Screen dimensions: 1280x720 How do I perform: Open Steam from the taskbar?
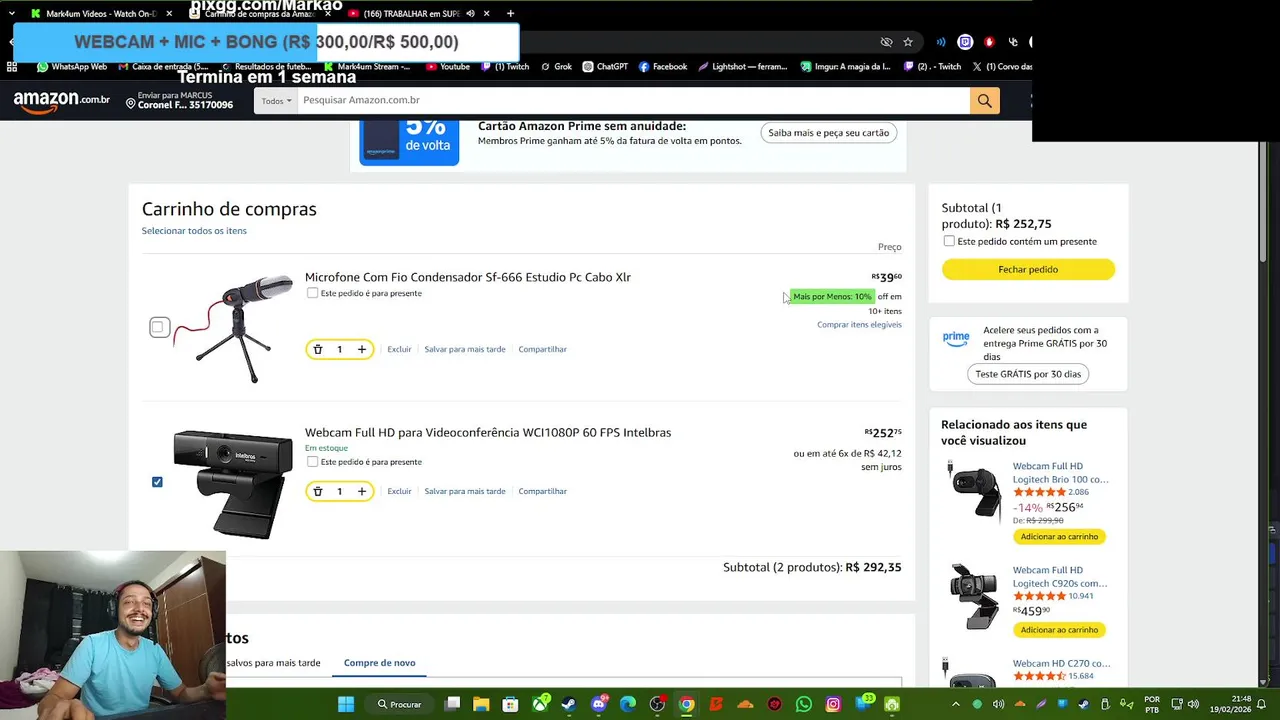coord(569,704)
